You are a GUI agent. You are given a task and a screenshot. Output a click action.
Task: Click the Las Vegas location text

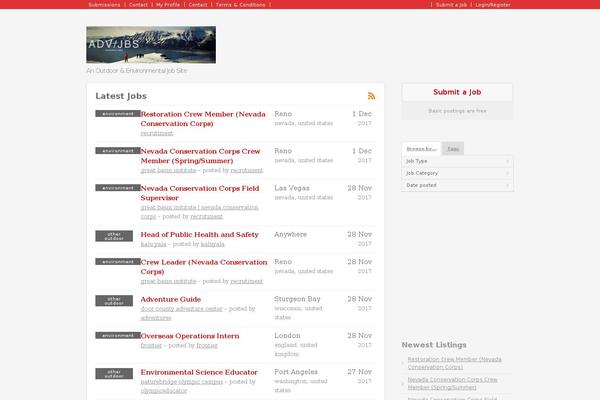coord(292,188)
